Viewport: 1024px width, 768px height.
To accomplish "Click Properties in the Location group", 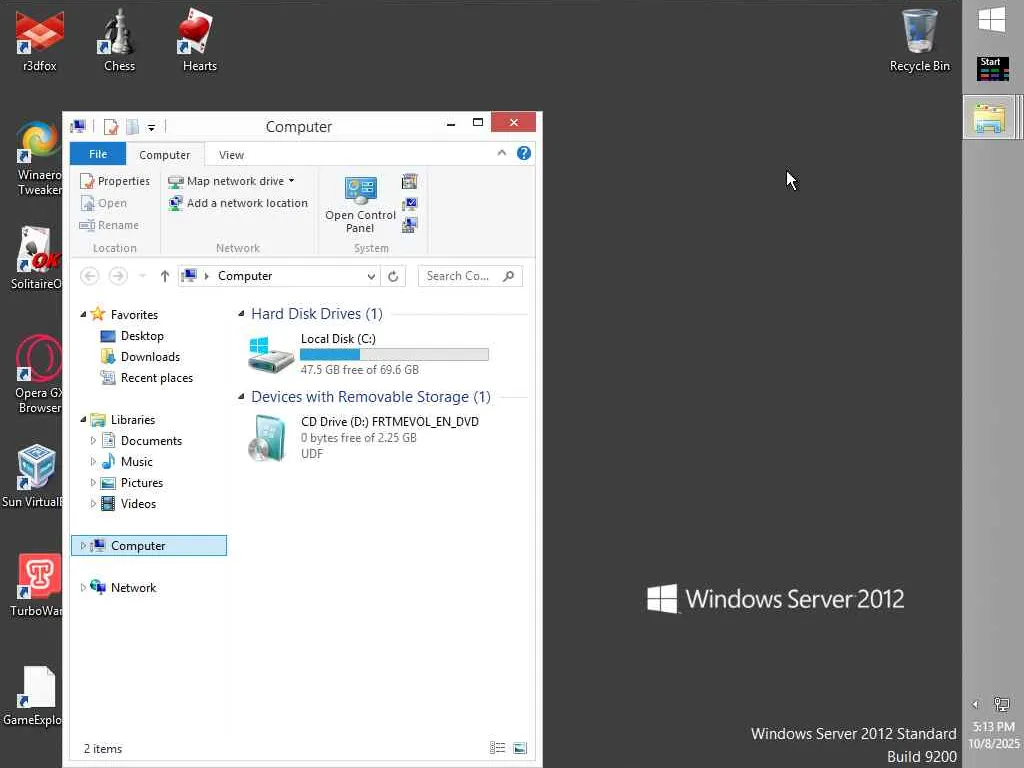I will (115, 181).
